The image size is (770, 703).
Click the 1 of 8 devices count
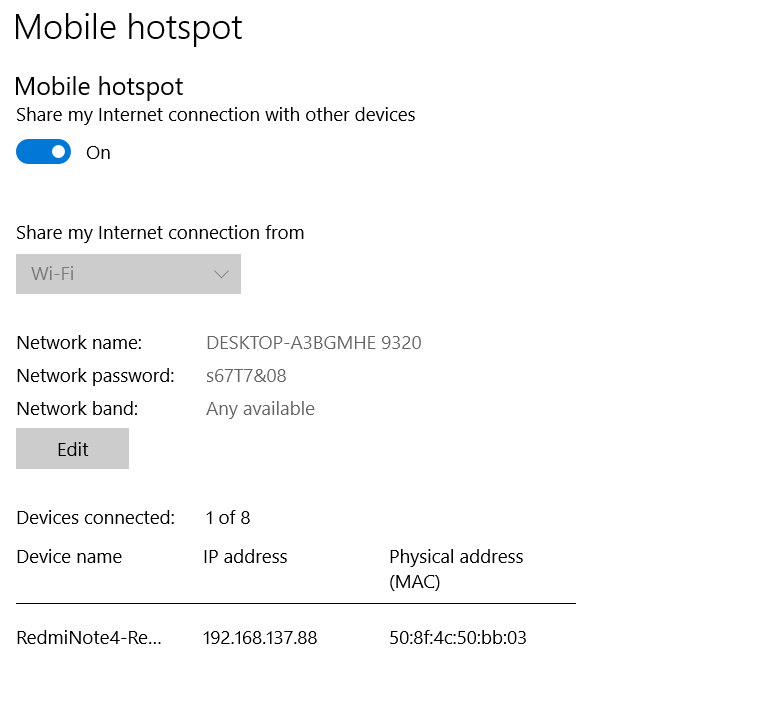coord(228,518)
